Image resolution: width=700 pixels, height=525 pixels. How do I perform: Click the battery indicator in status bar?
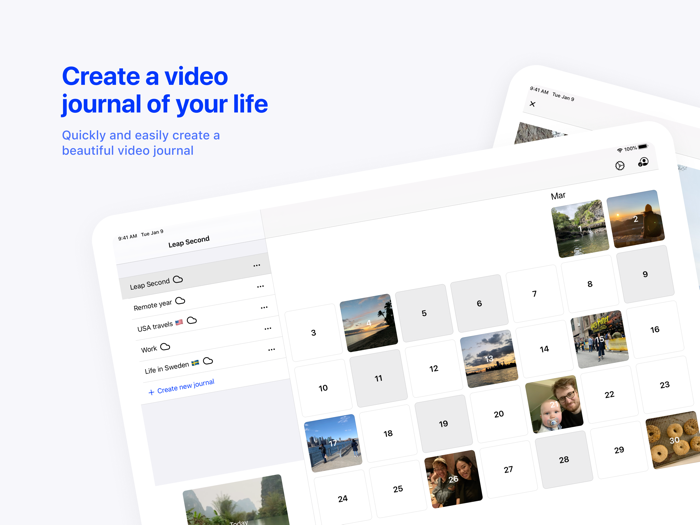pyautogui.click(x=643, y=146)
